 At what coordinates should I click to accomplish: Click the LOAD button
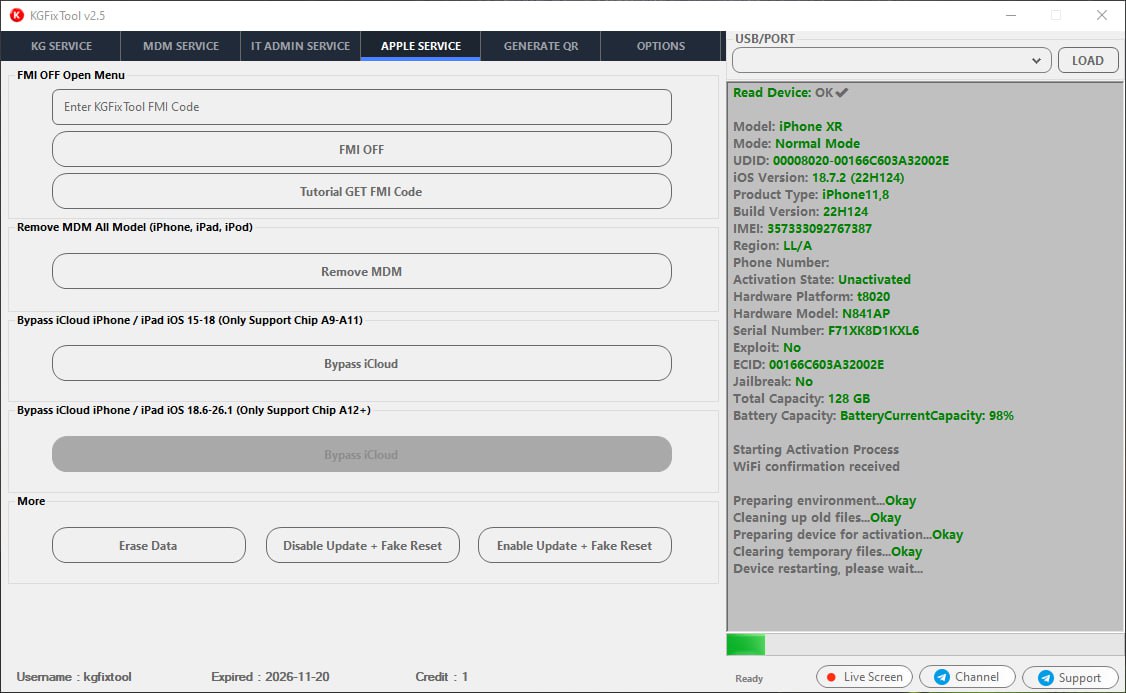[1087, 60]
